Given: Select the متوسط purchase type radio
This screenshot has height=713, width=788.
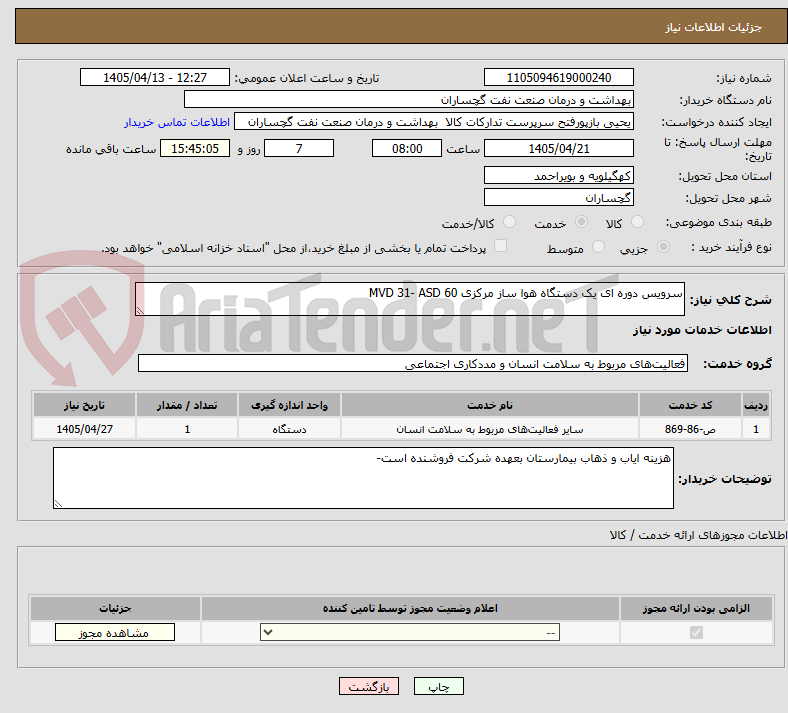Looking at the screenshot, I should (x=598, y=247).
